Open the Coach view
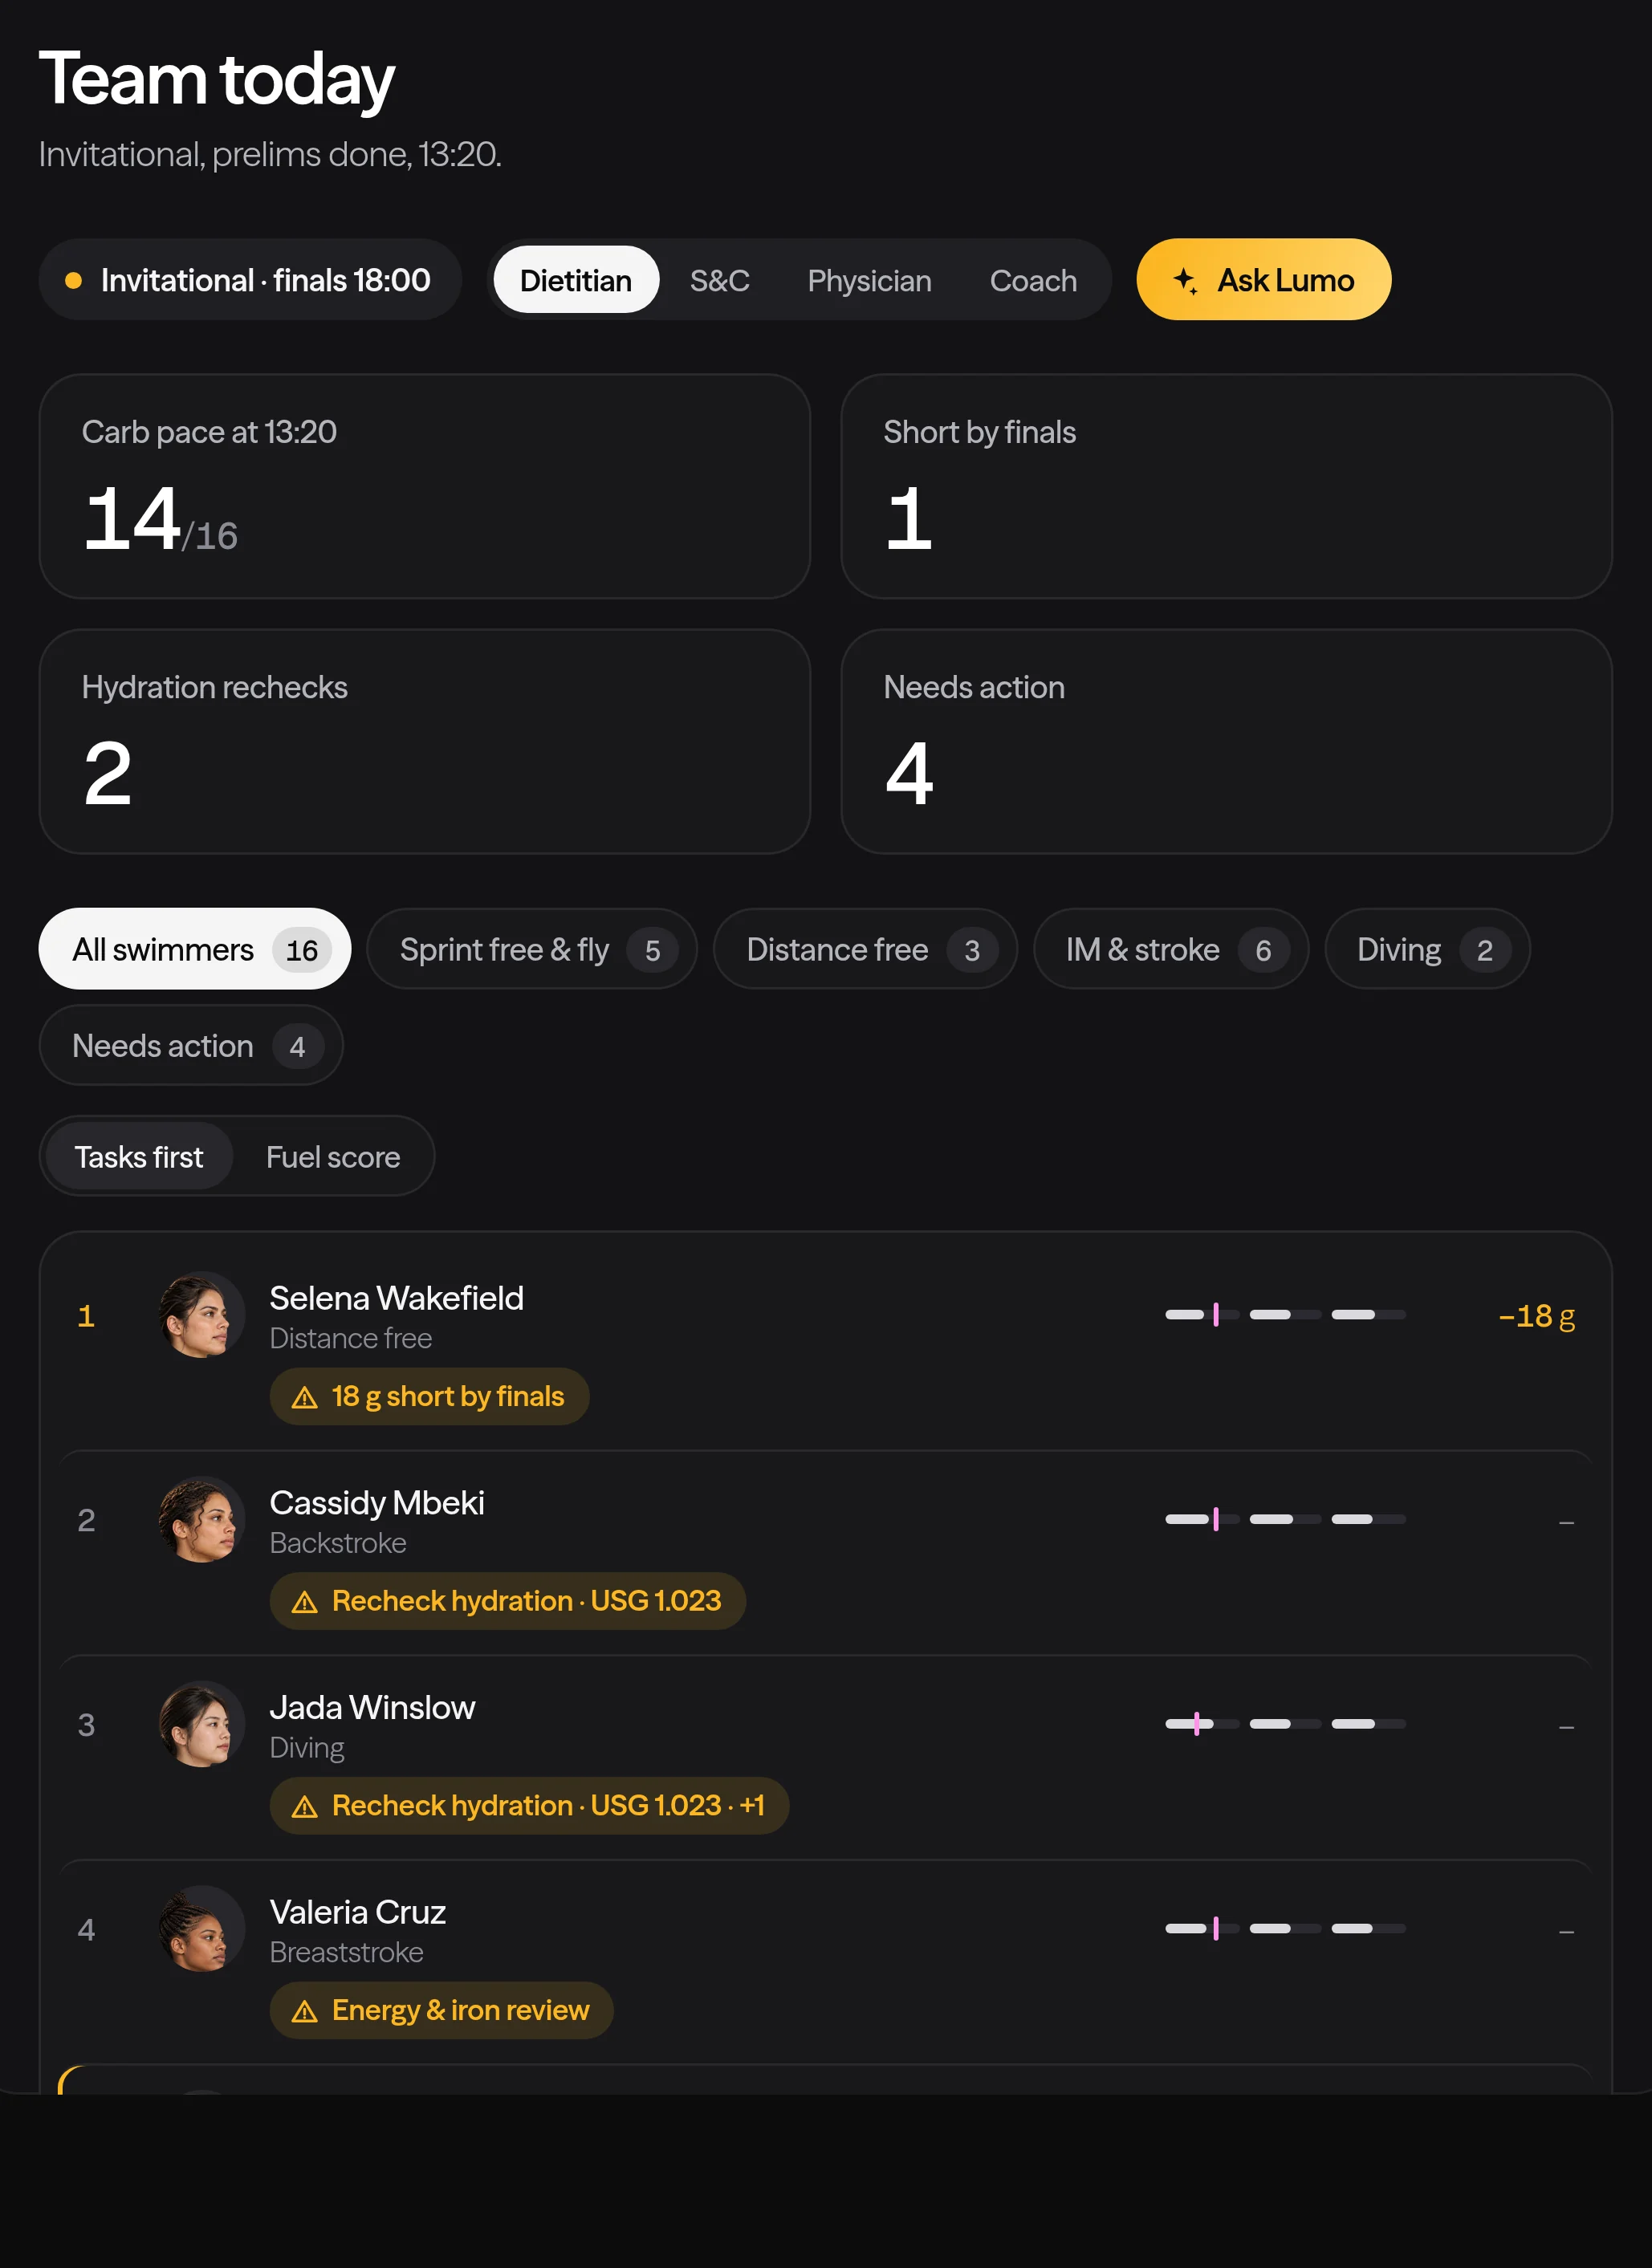The height and width of the screenshot is (2268, 1652). (1033, 280)
